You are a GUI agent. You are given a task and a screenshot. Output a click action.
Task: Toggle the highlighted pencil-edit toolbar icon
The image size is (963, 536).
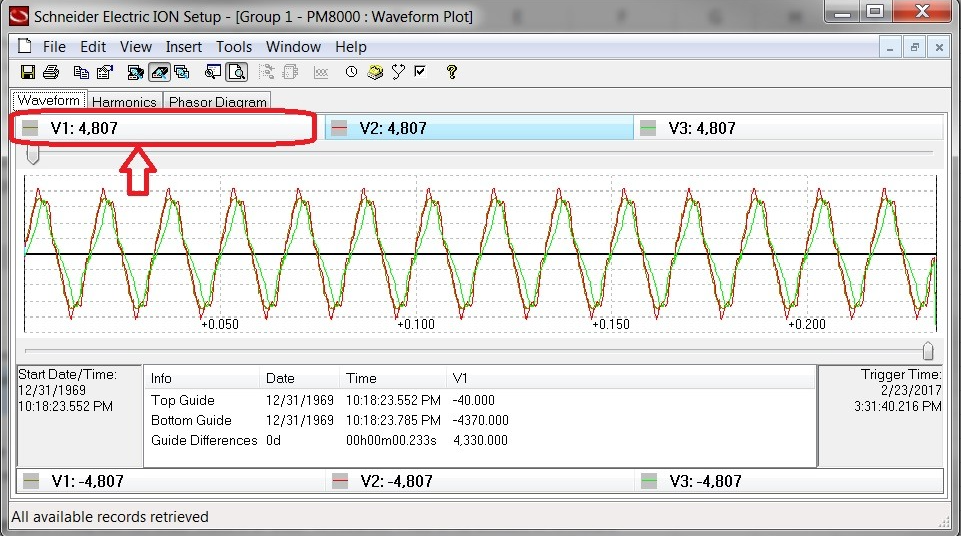pyautogui.click(x=159, y=72)
